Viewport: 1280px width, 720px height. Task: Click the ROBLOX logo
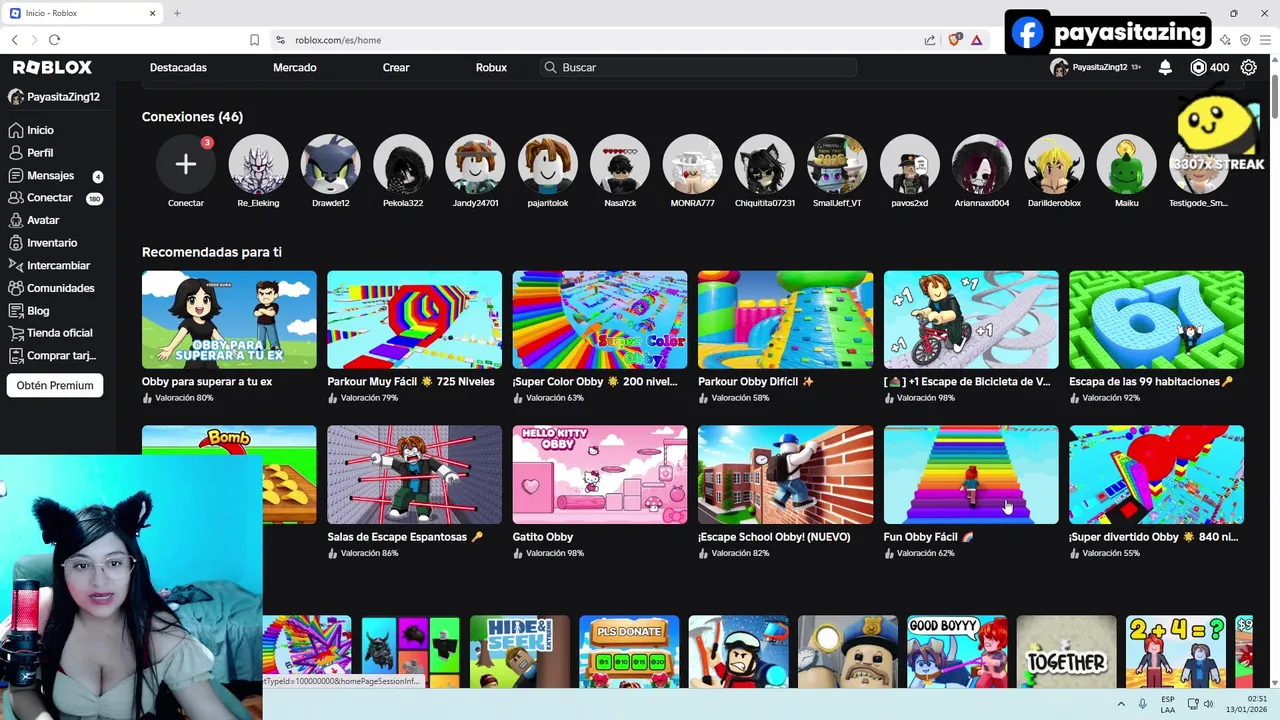(x=52, y=67)
